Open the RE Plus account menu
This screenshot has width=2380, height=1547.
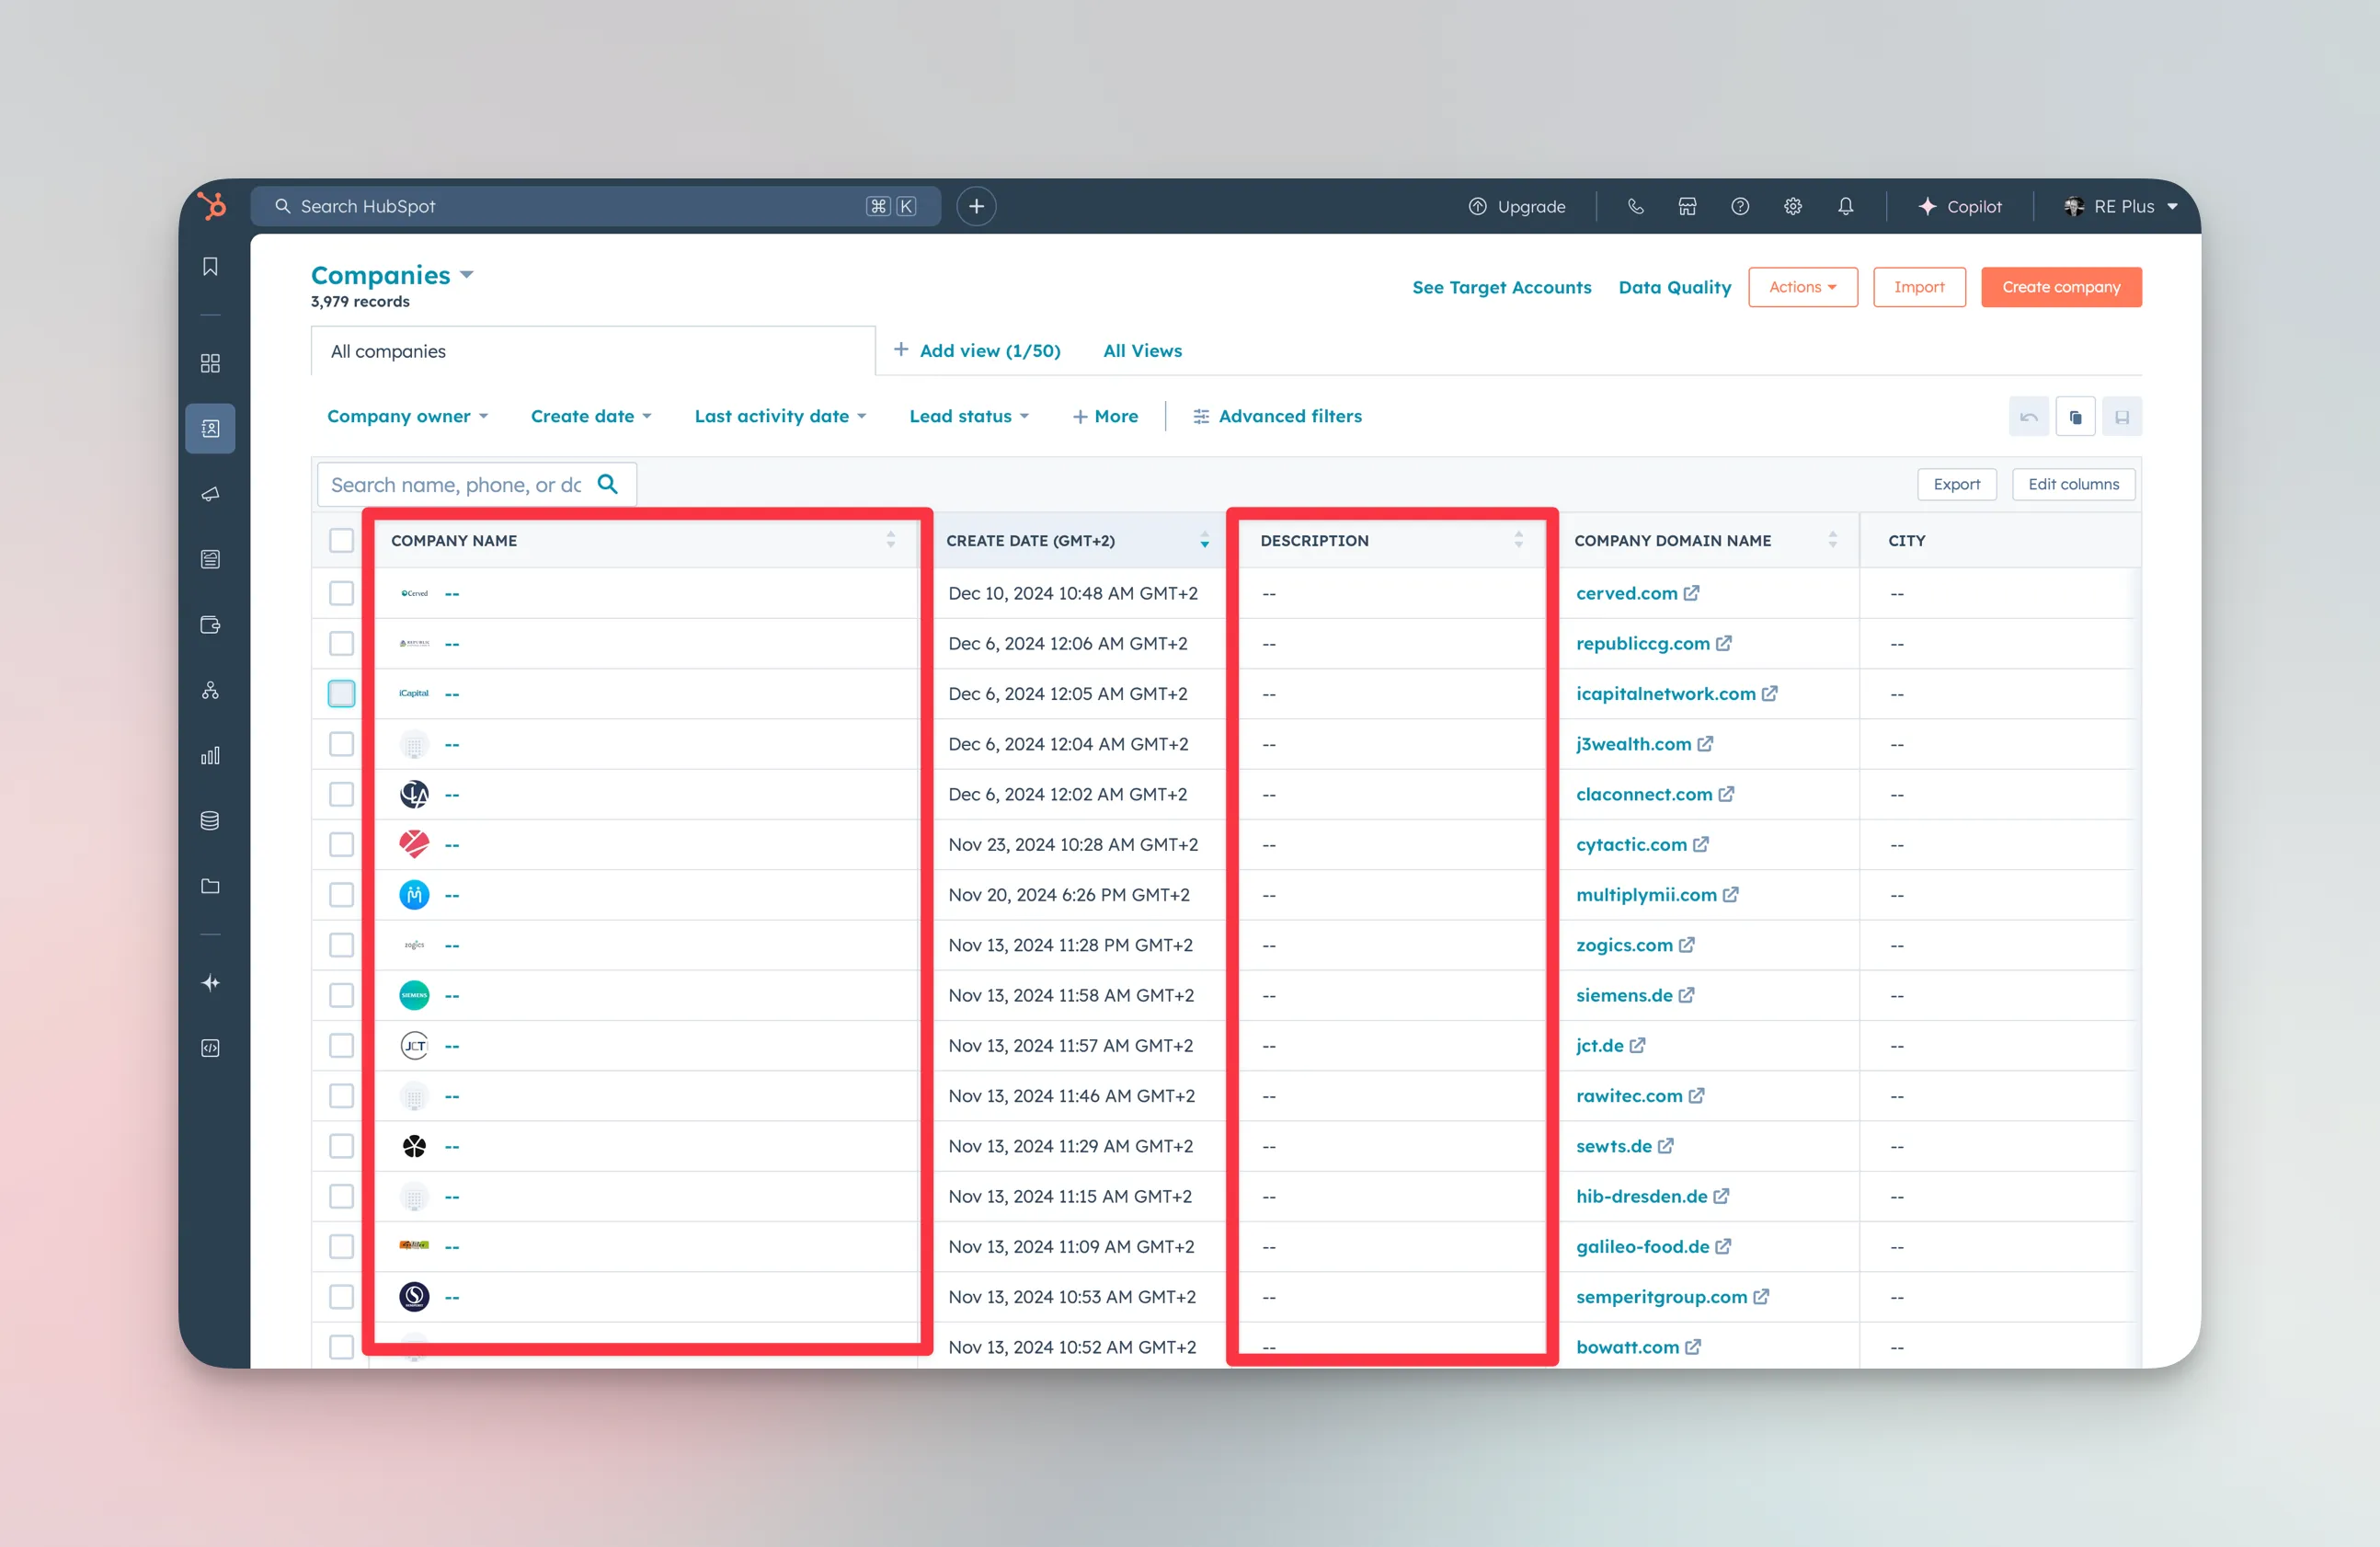pos(2120,206)
